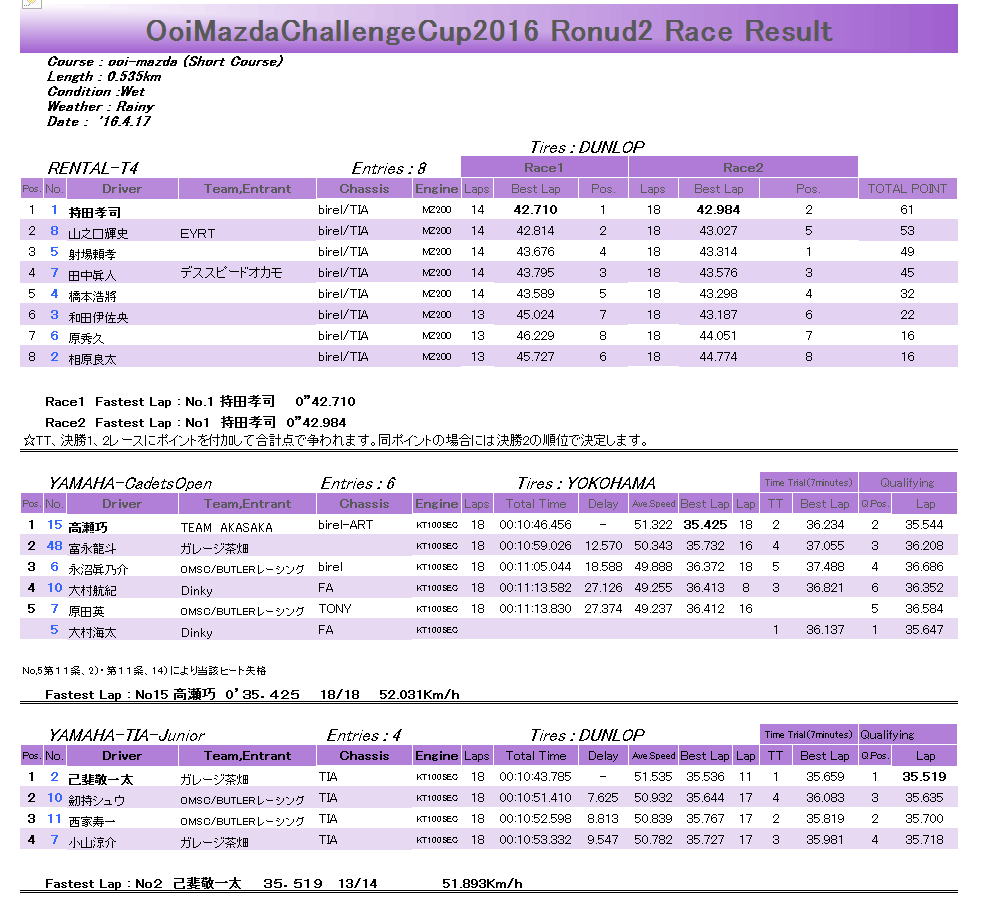This screenshot has height=911, width=991.
Task: Click qualifying lap 35.647
Action: point(925,630)
